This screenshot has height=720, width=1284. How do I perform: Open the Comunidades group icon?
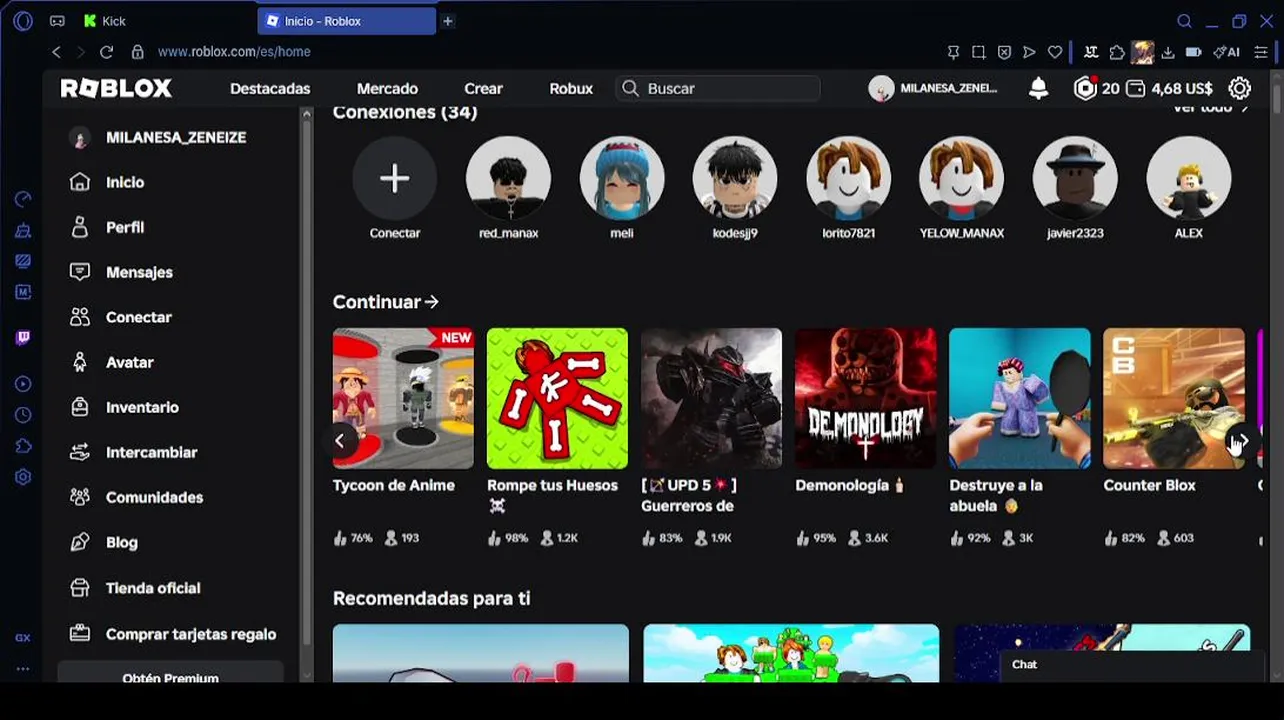[80, 497]
